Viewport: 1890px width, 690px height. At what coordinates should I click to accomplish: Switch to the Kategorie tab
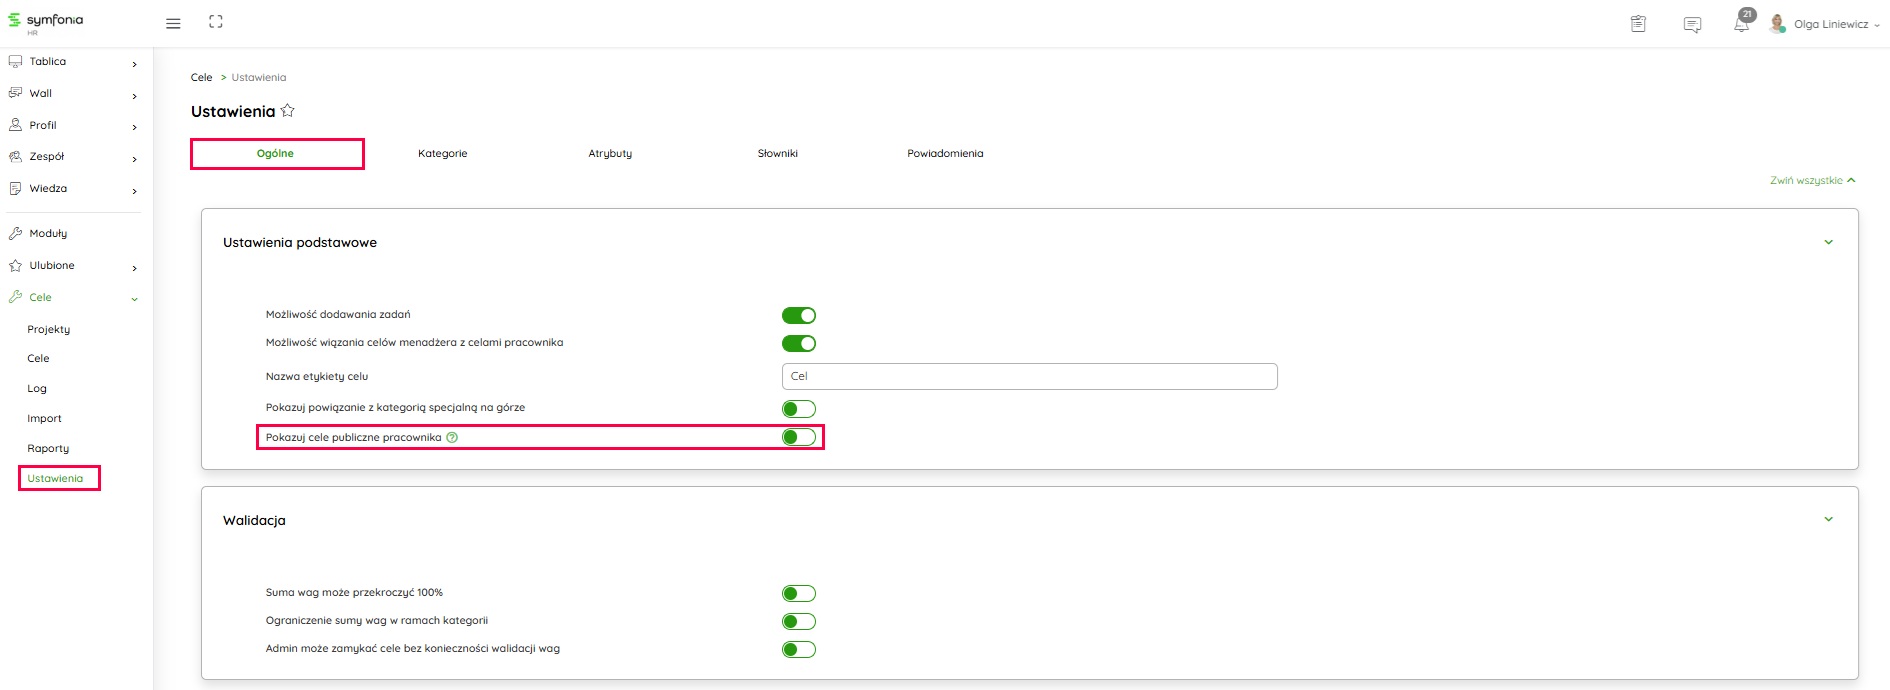click(x=442, y=154)
